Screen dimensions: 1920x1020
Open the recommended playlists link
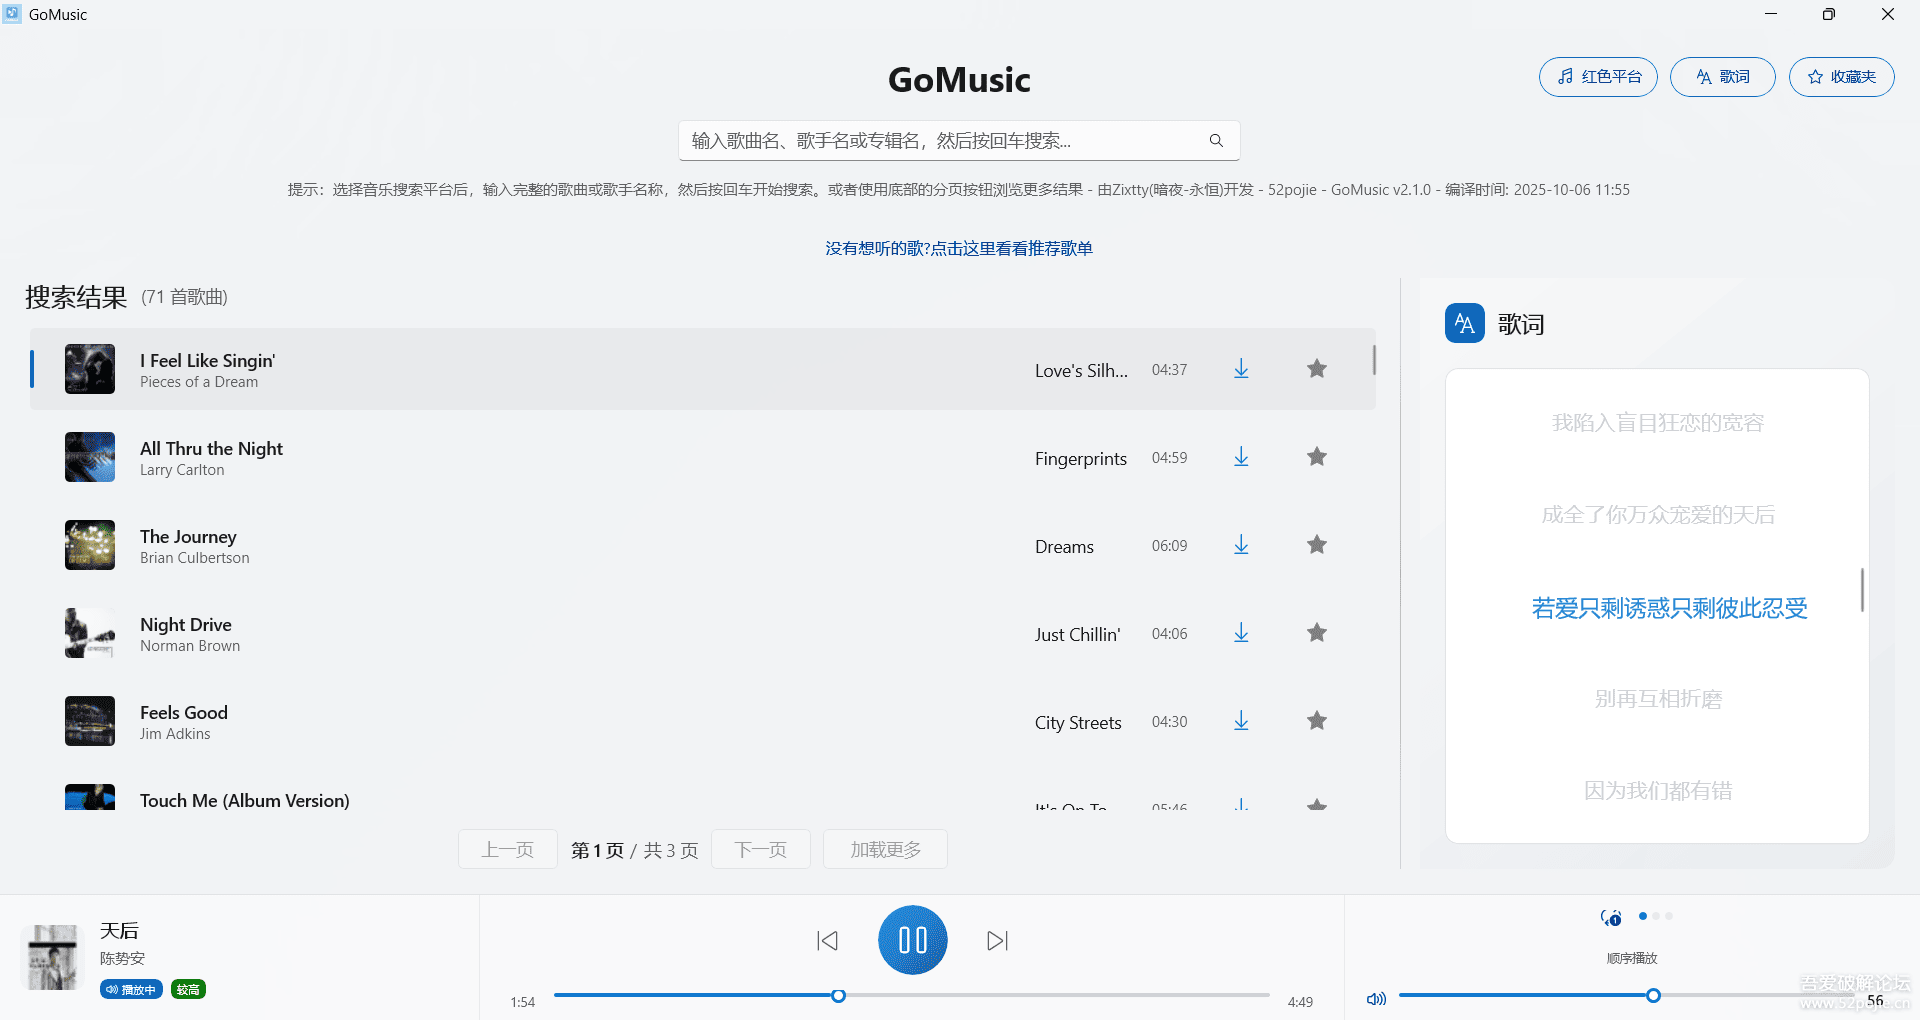tap(958, 248)
